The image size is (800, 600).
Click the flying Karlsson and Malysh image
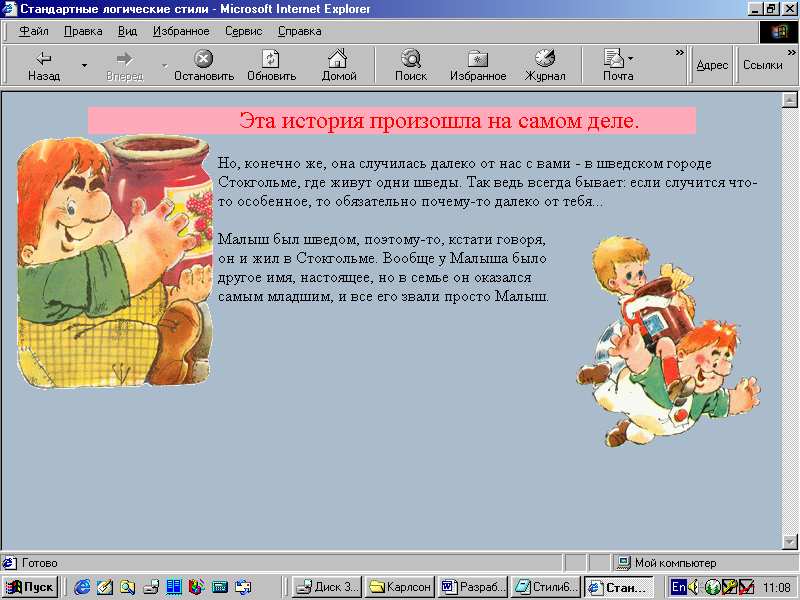[x=668, y=341]
